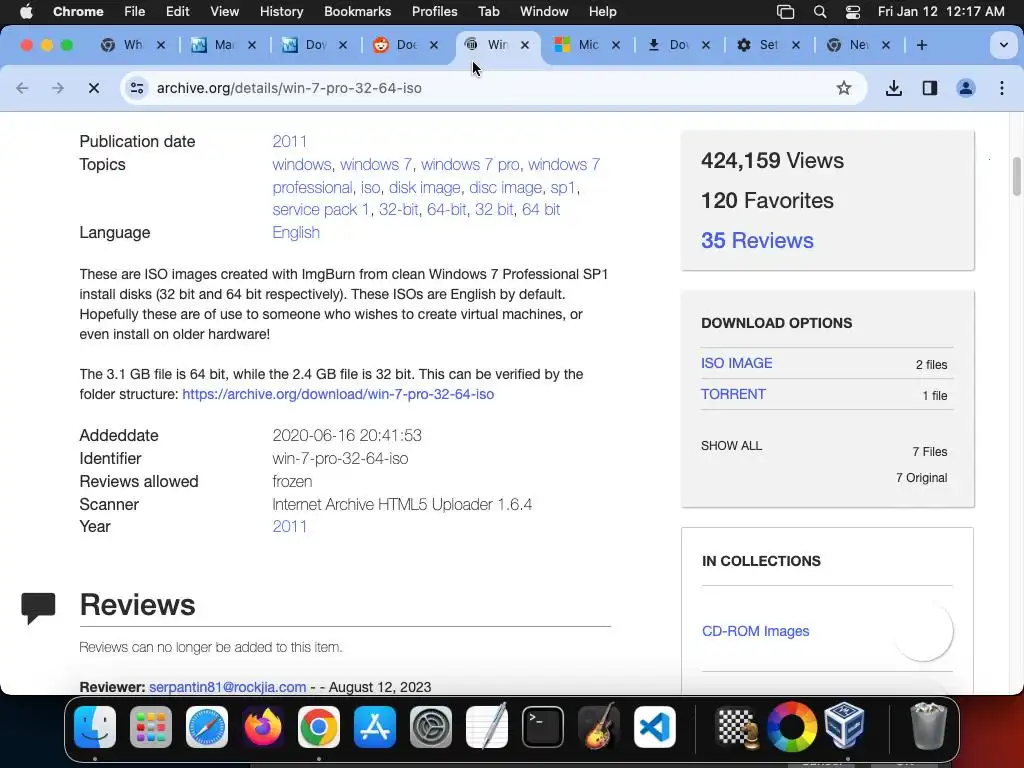This screenshot has width=1024, height=768.
Task: Close the Settings tab
Action: (x=795, y=45)
